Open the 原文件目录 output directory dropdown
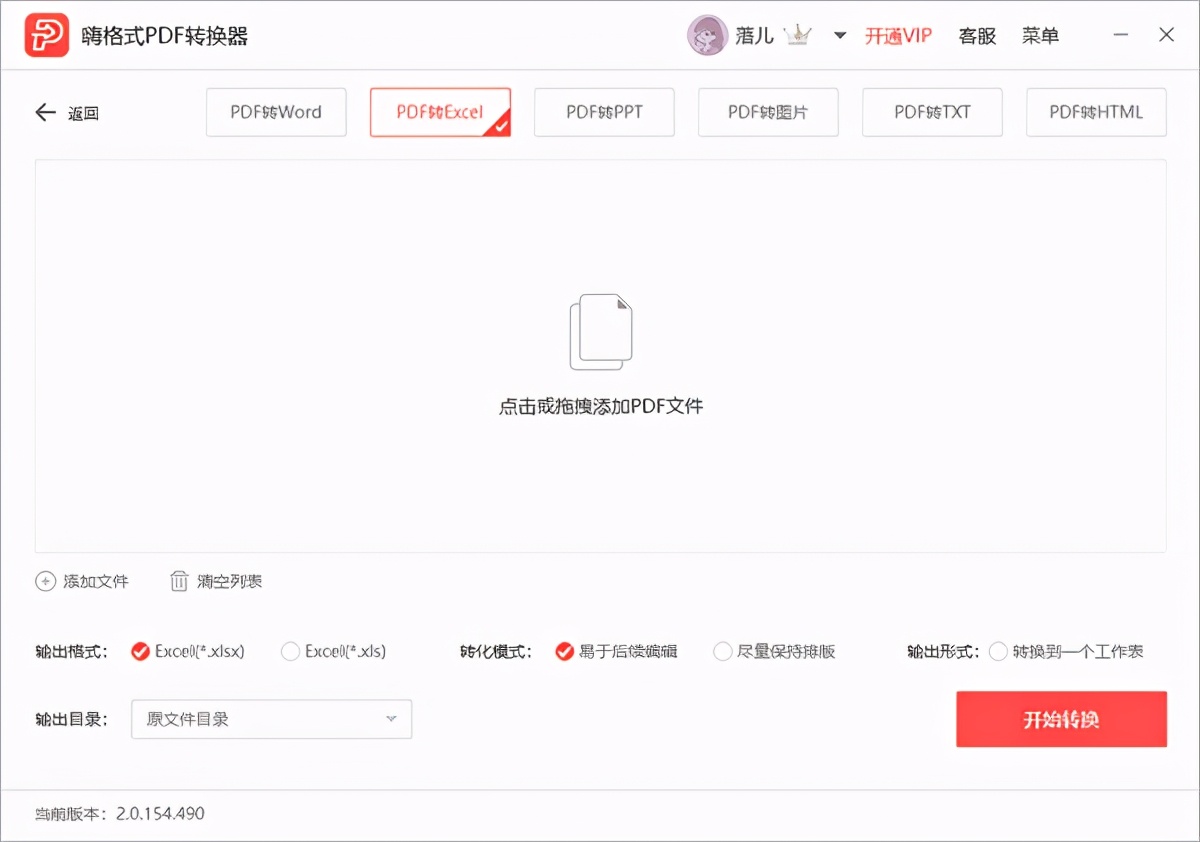The image size is (1200, 842). [x=271, y=719]
